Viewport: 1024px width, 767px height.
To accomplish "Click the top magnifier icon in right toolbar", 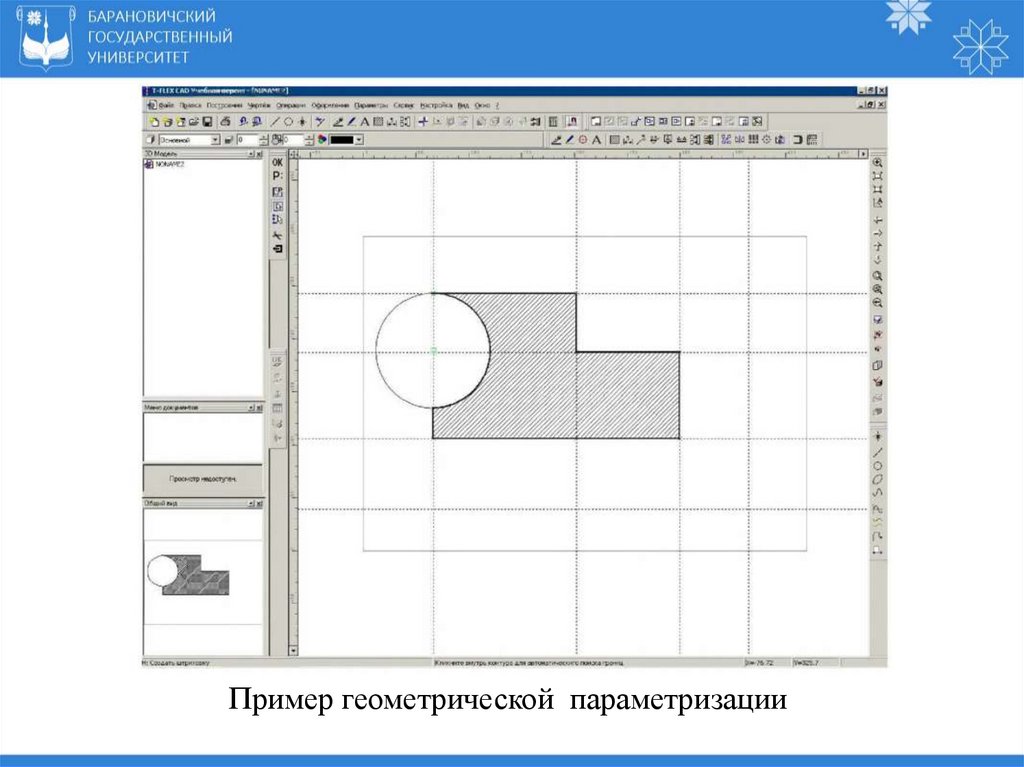I will (x=878, y=163).
